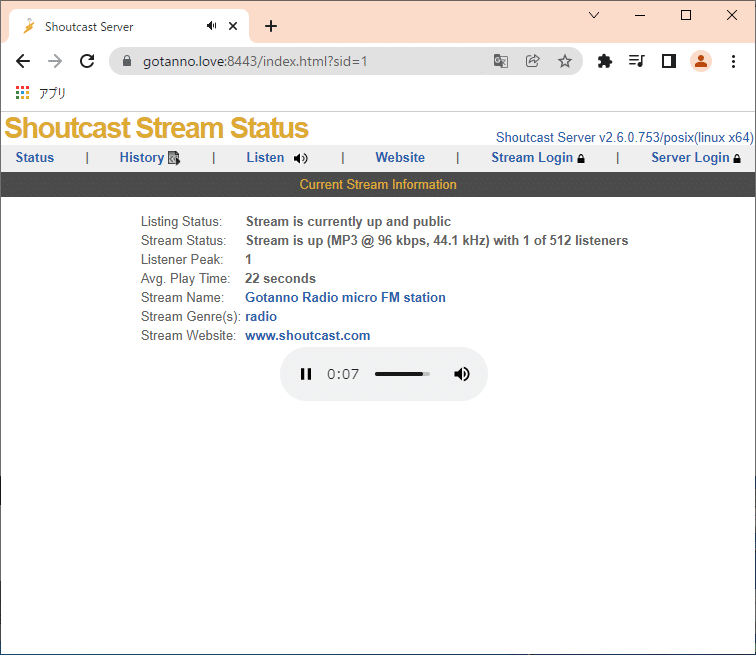Mute the audio player volume
Viewport: 756px width, 655px height.
461,374
